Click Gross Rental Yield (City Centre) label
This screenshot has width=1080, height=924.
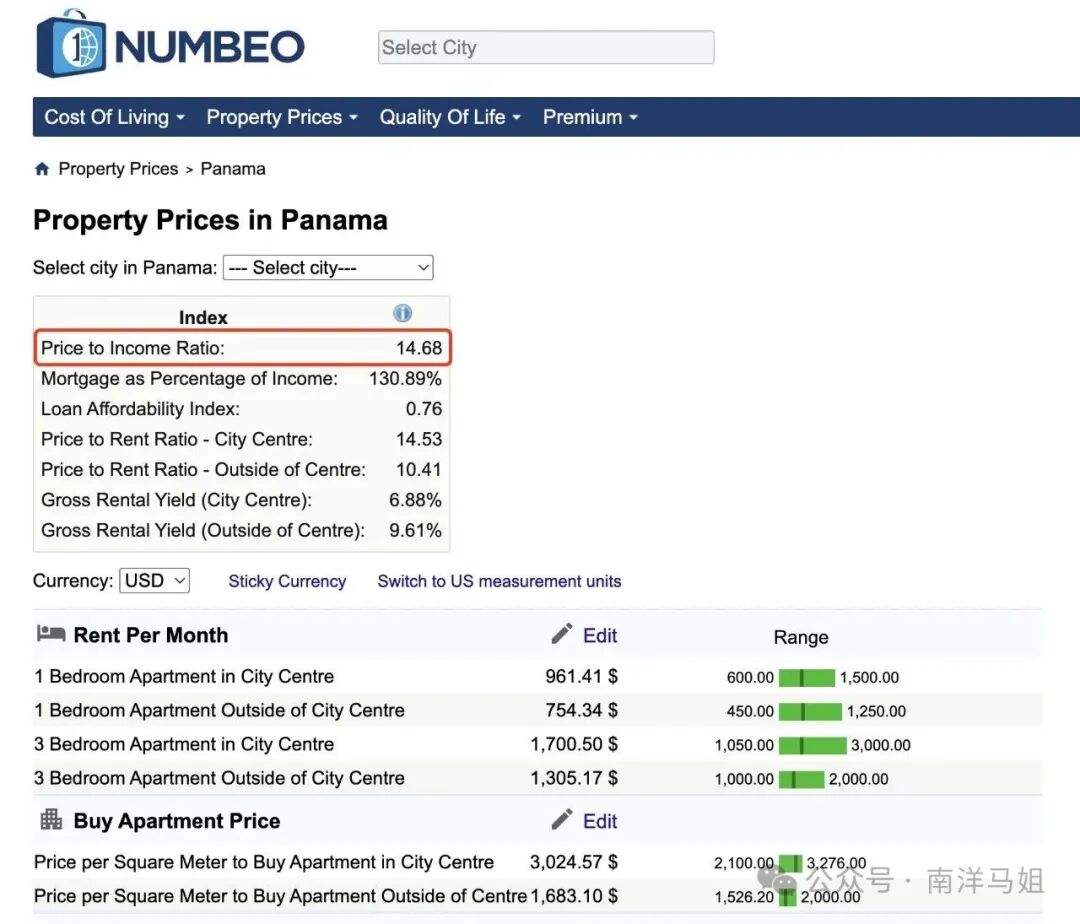[176, 500]
